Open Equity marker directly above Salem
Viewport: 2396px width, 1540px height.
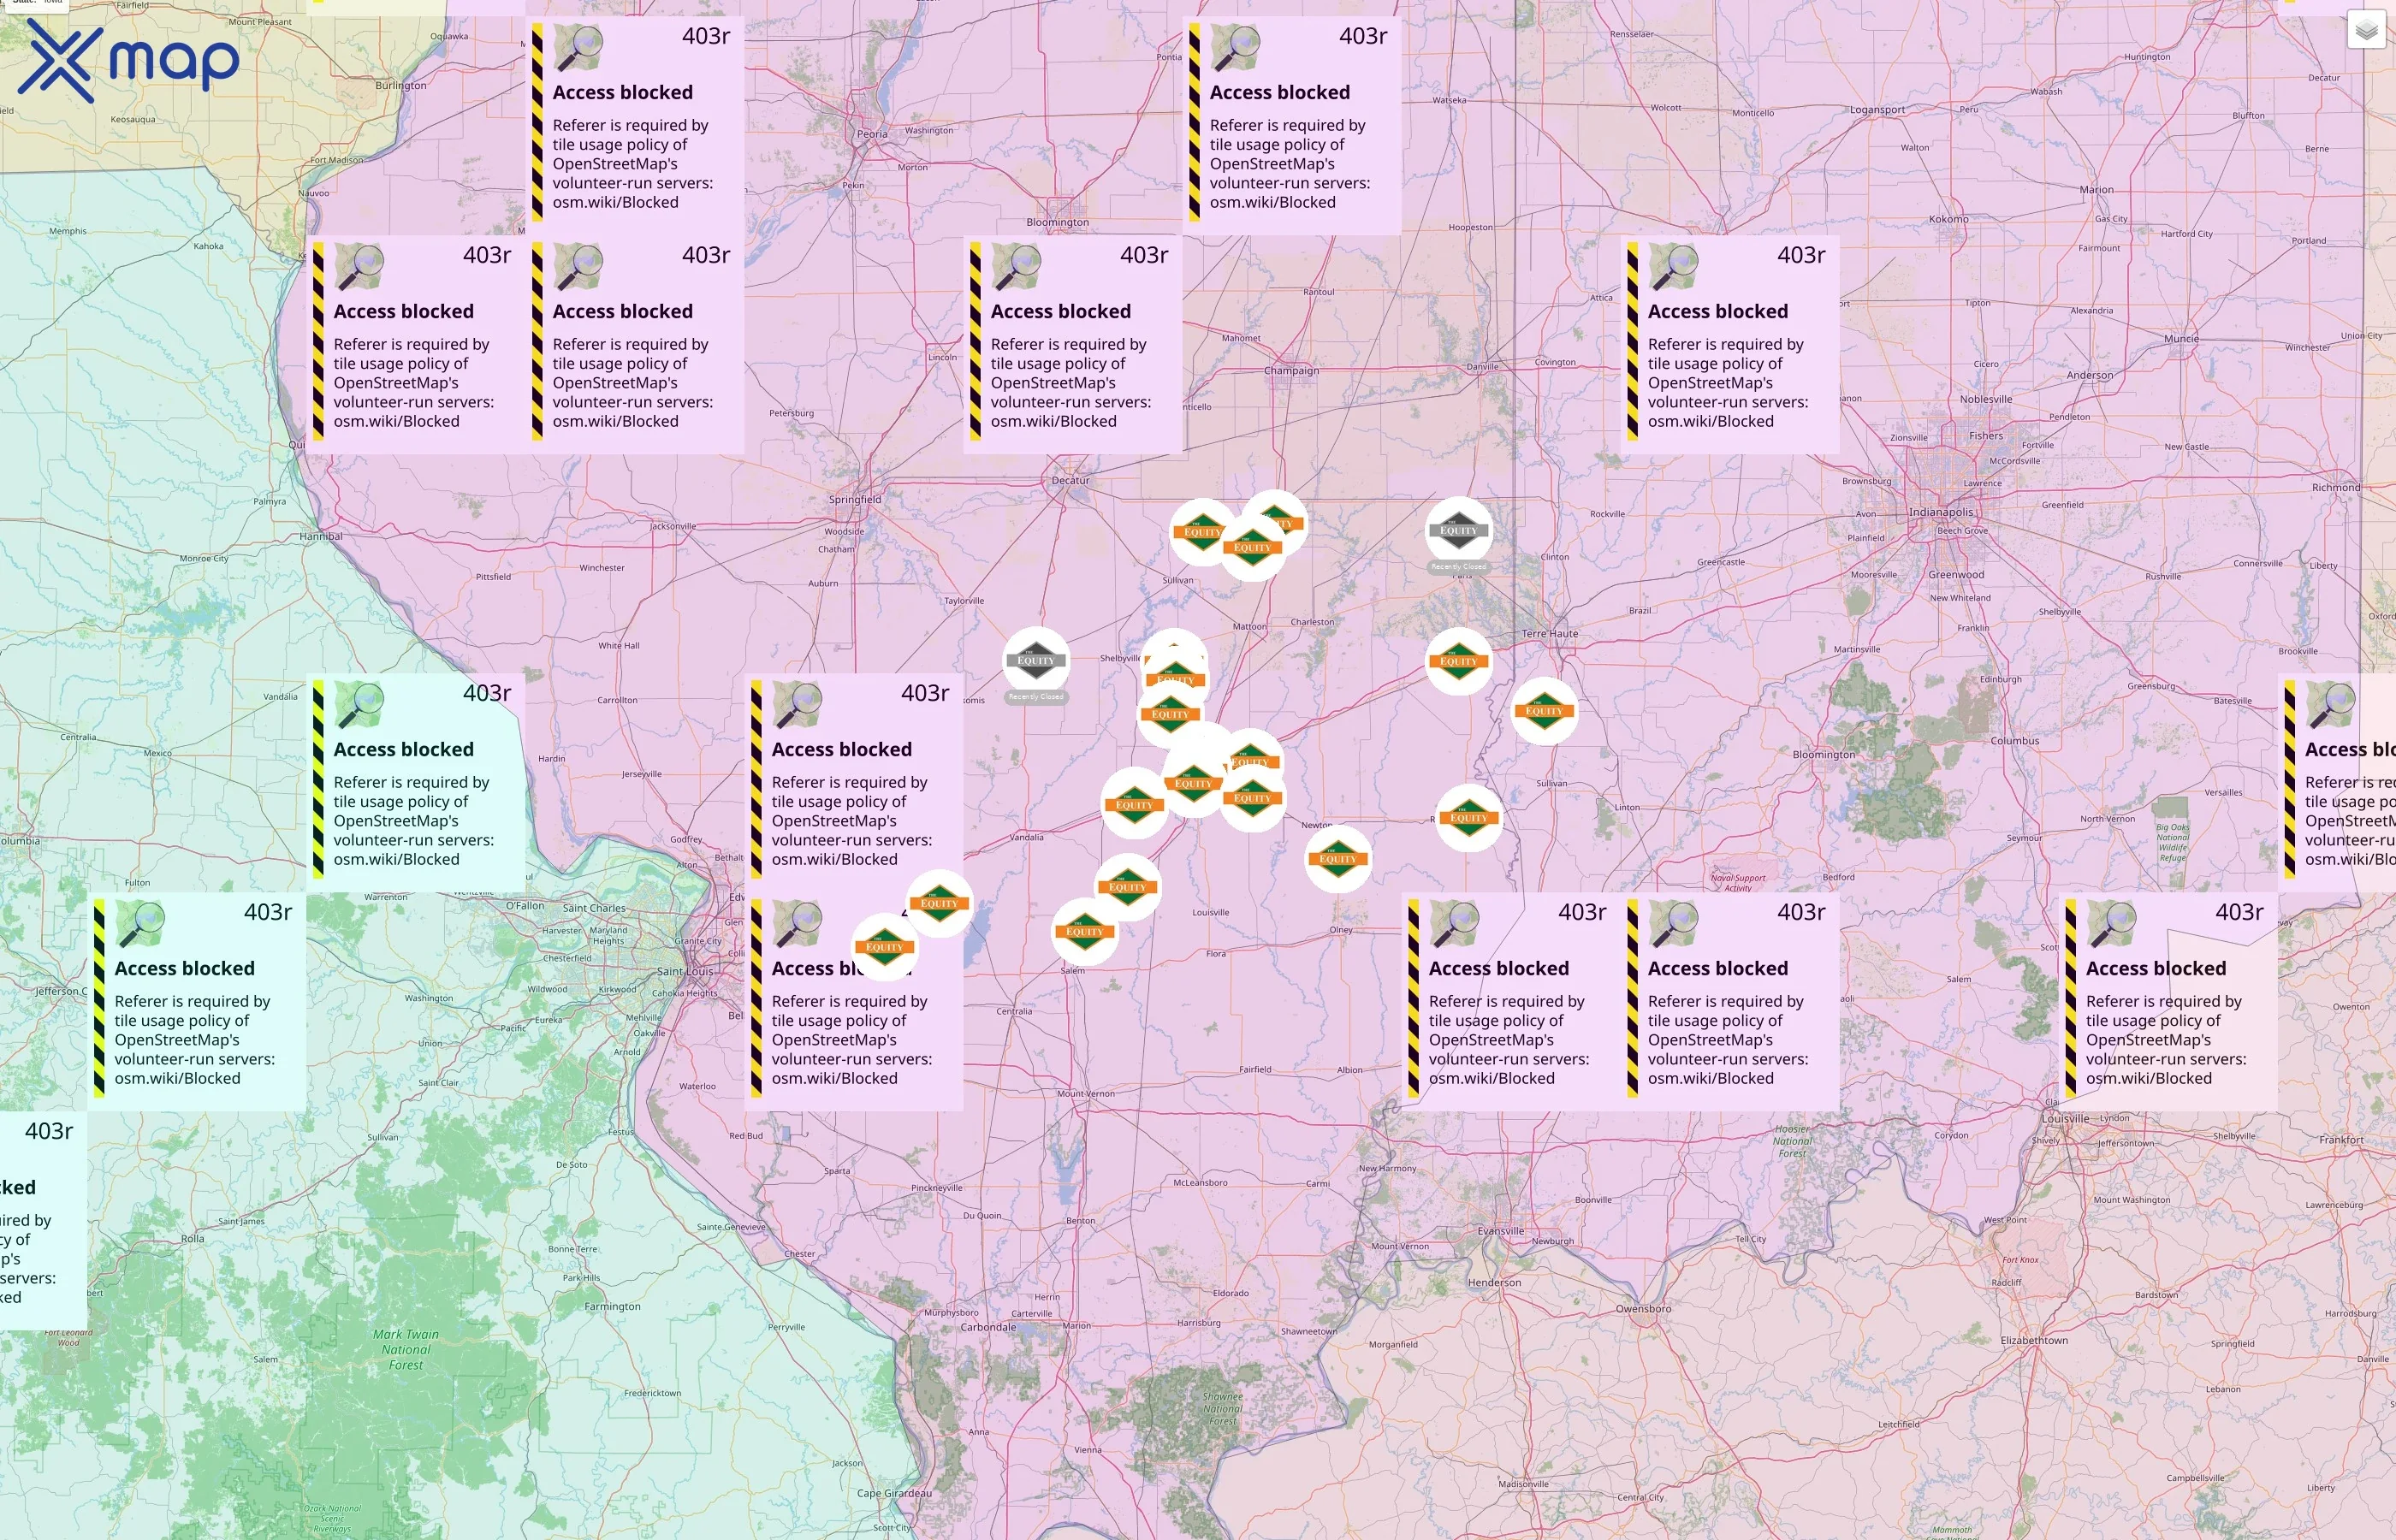coord(1084,932)
